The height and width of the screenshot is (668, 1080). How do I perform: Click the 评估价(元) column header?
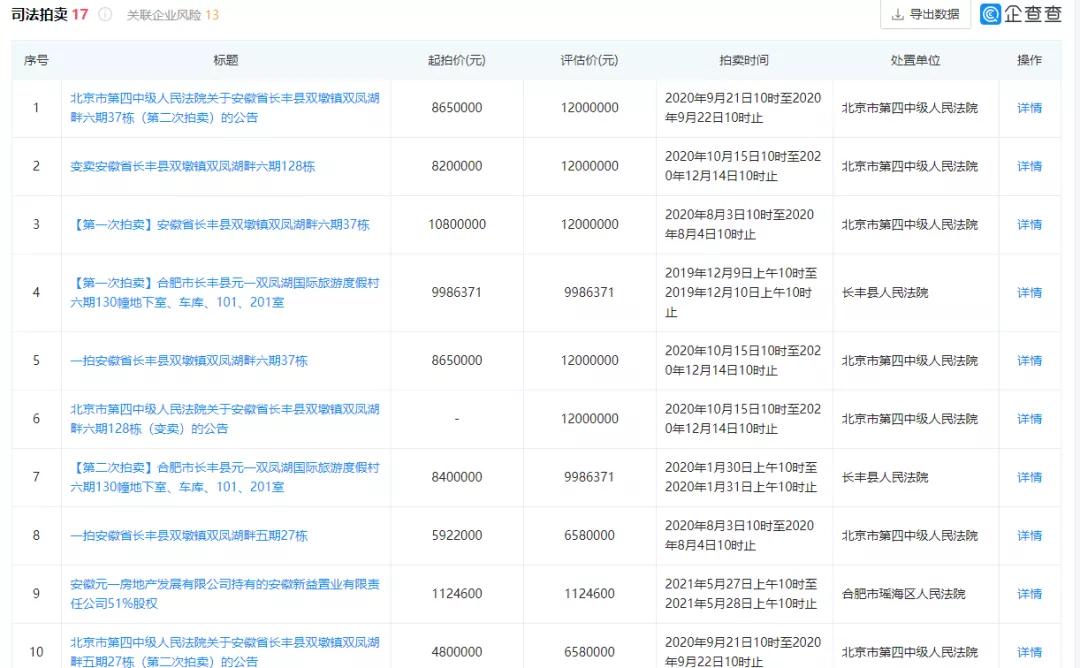pyautogui.click(x=591, y=59)
